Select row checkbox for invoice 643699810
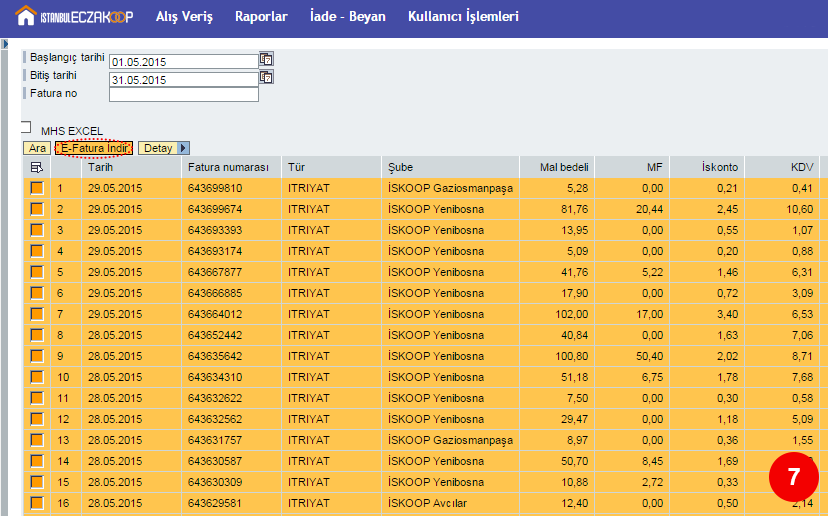The width and height of the screenshot is (828, 516). (37, 188)
